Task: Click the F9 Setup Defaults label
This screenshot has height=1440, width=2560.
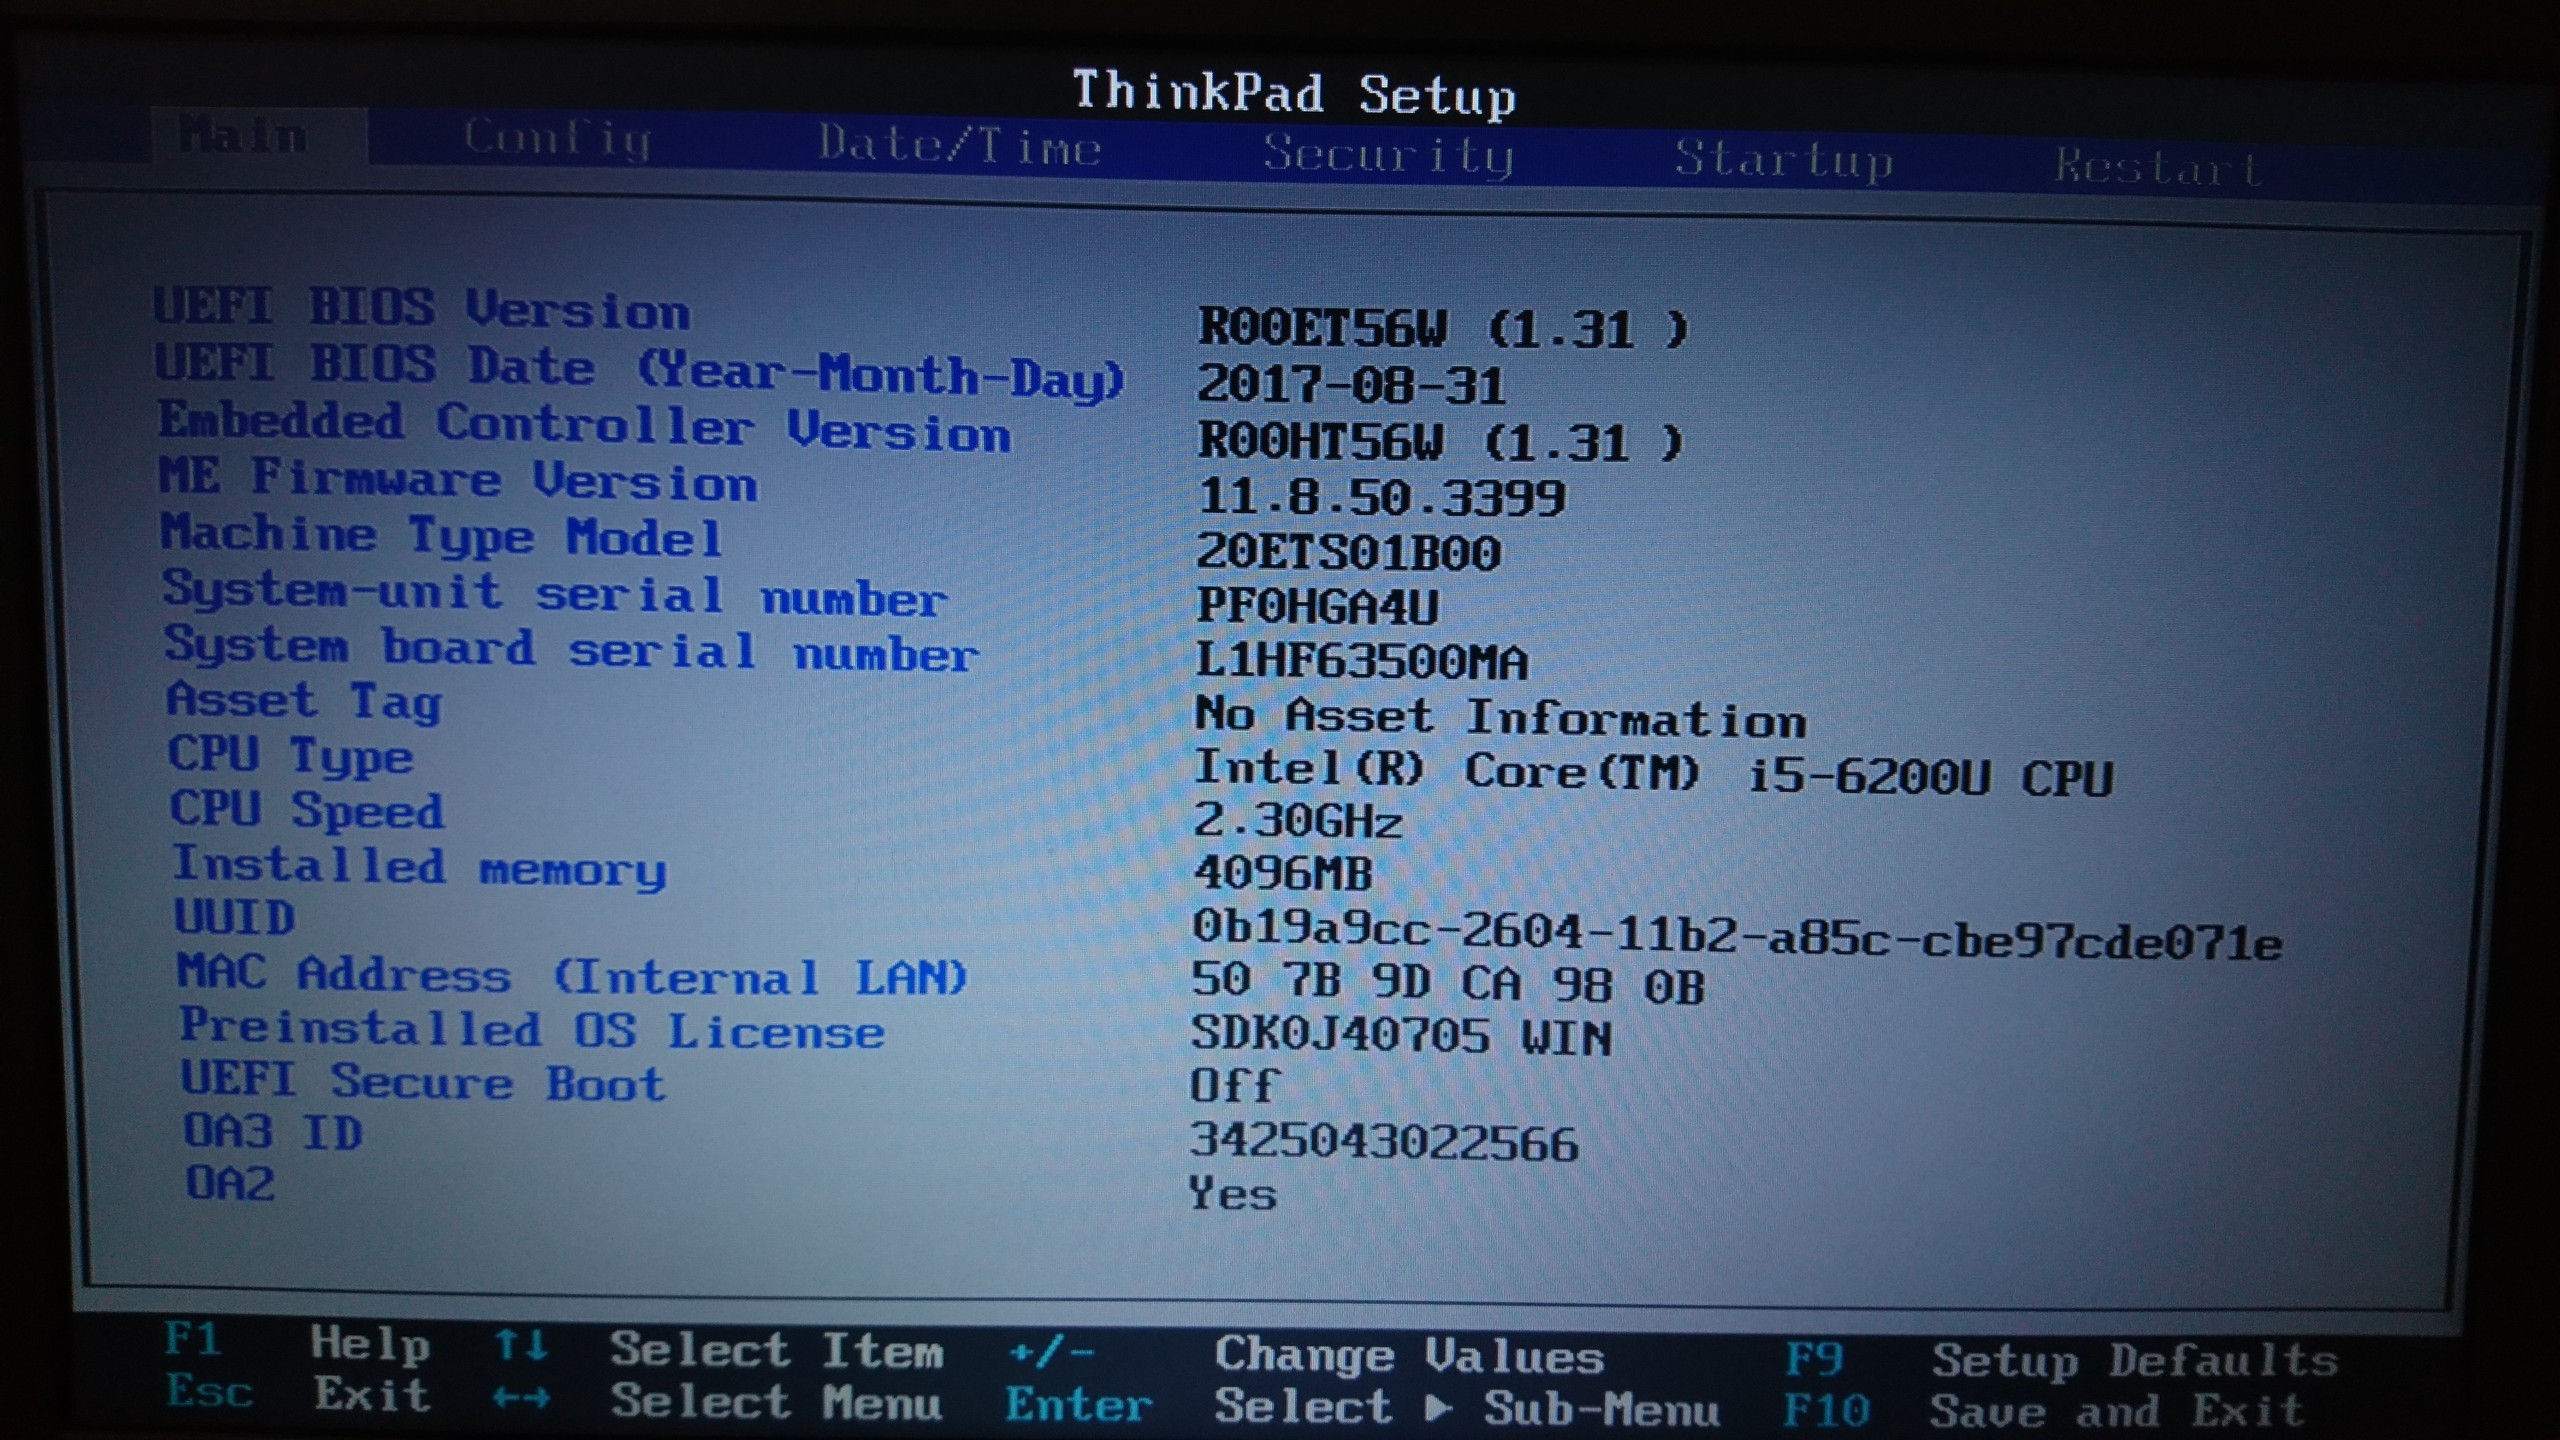Action: click(1813, 1359)
